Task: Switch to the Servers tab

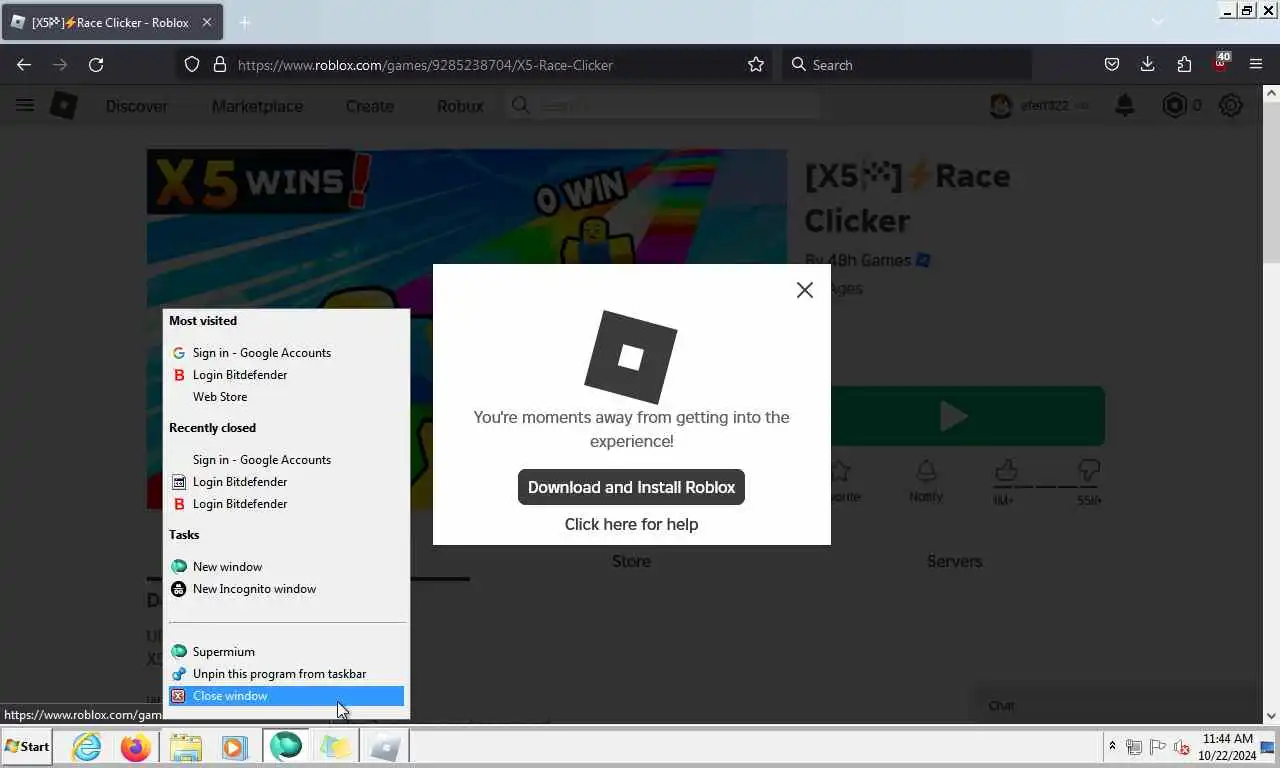Action: tap(954, 561)
